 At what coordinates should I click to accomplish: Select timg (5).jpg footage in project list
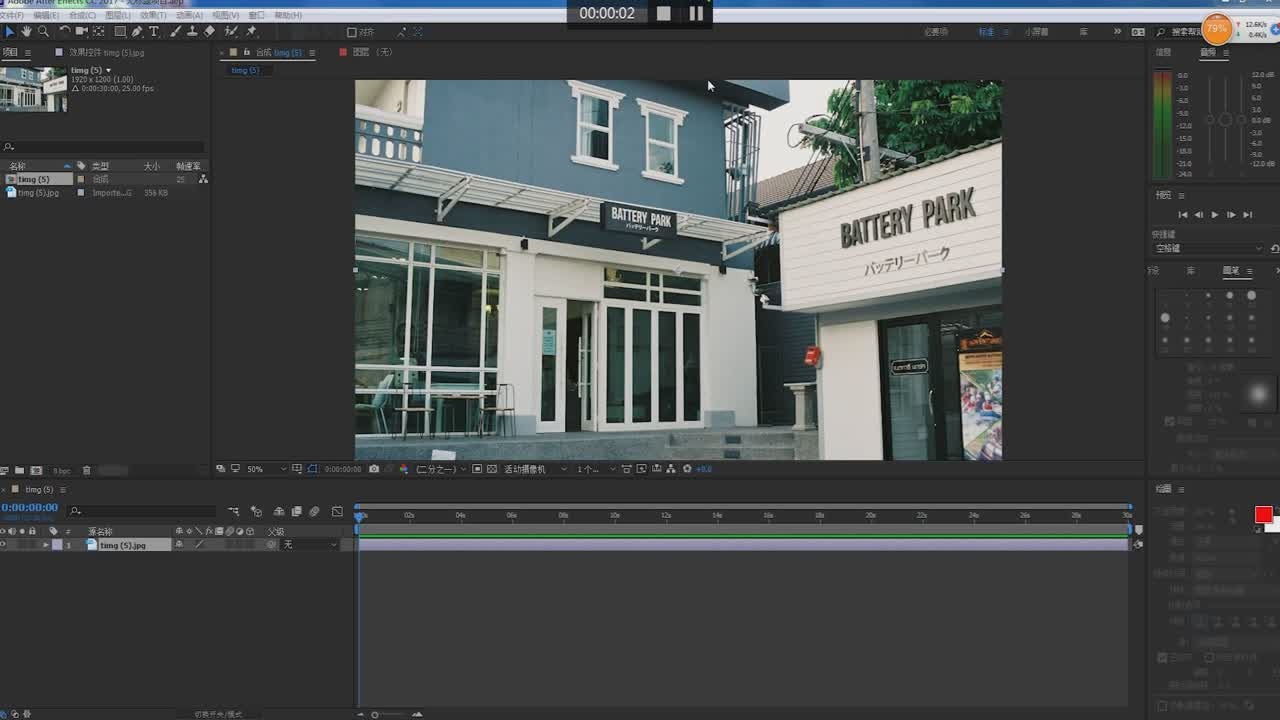coord(40,192)
